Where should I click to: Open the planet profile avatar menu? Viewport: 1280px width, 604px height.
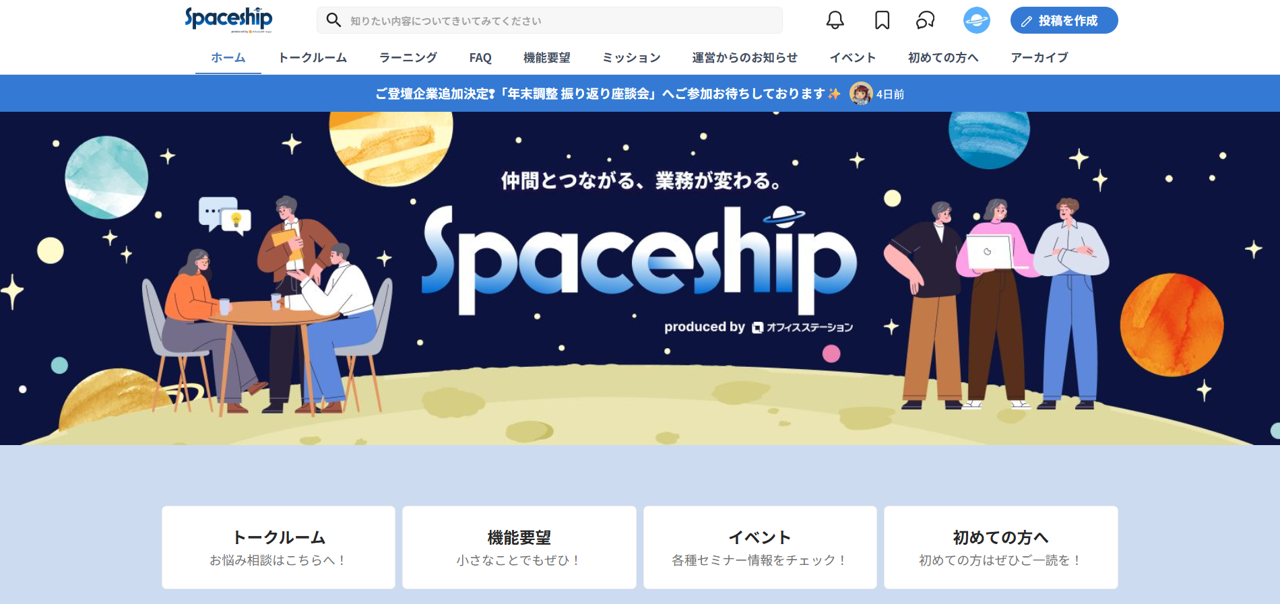pyautogui.click(x=976, y=20)
